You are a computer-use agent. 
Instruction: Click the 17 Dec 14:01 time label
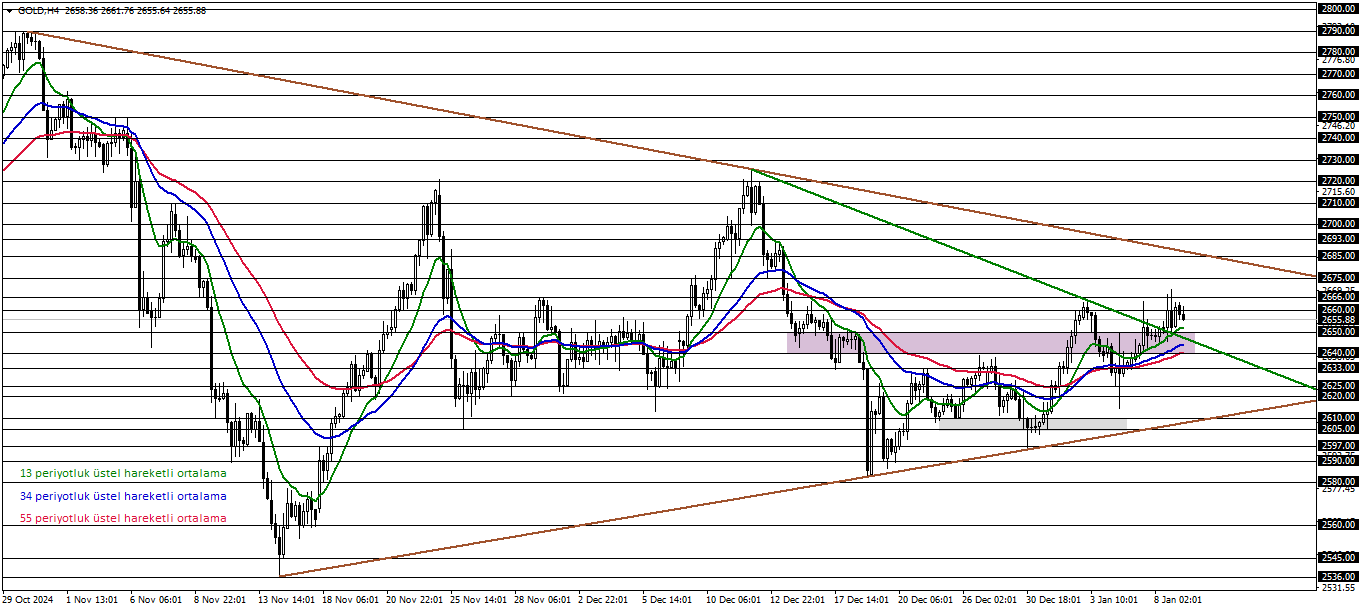862,600
